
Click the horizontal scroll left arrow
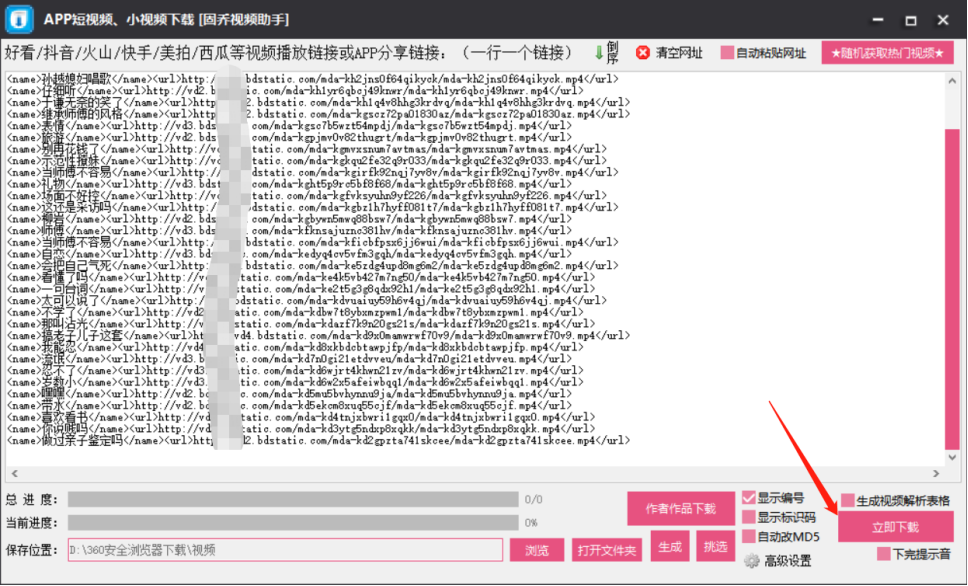coord(14,474)
